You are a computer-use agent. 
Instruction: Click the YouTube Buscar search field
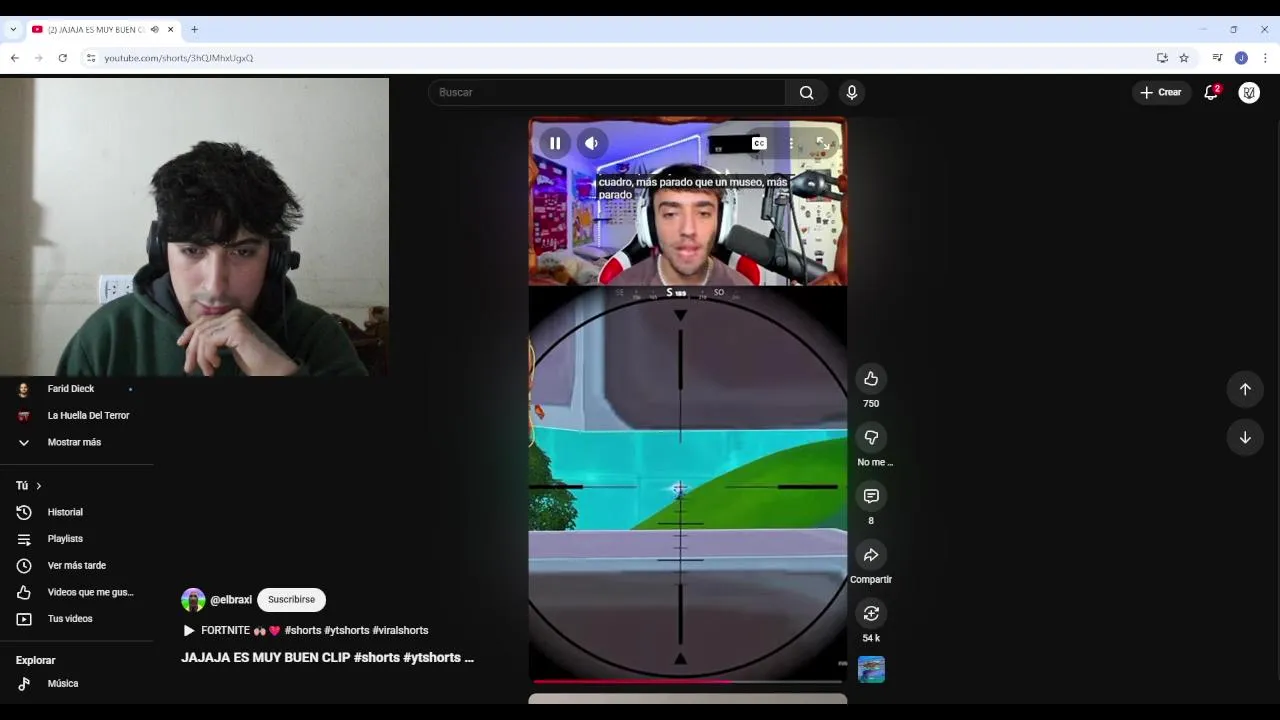[x=607, y=92]
